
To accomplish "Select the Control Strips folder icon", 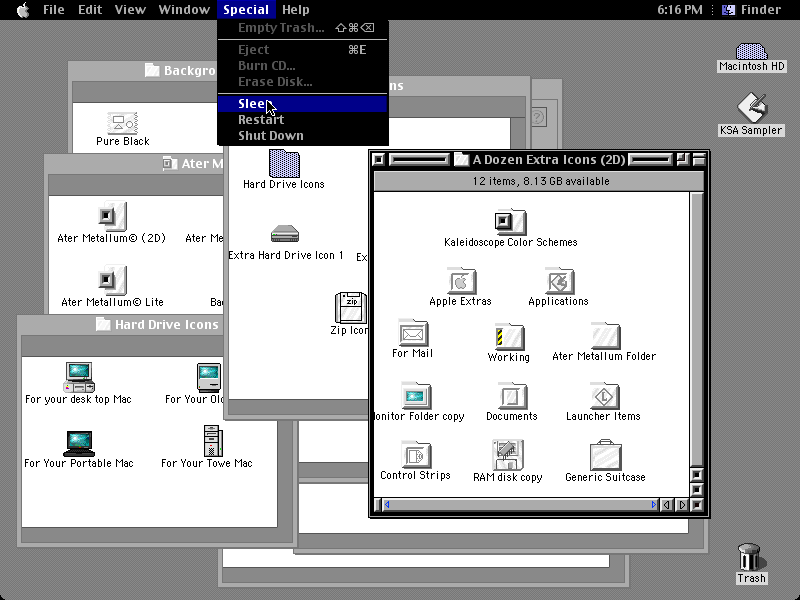I will click(x=416, y=455).
